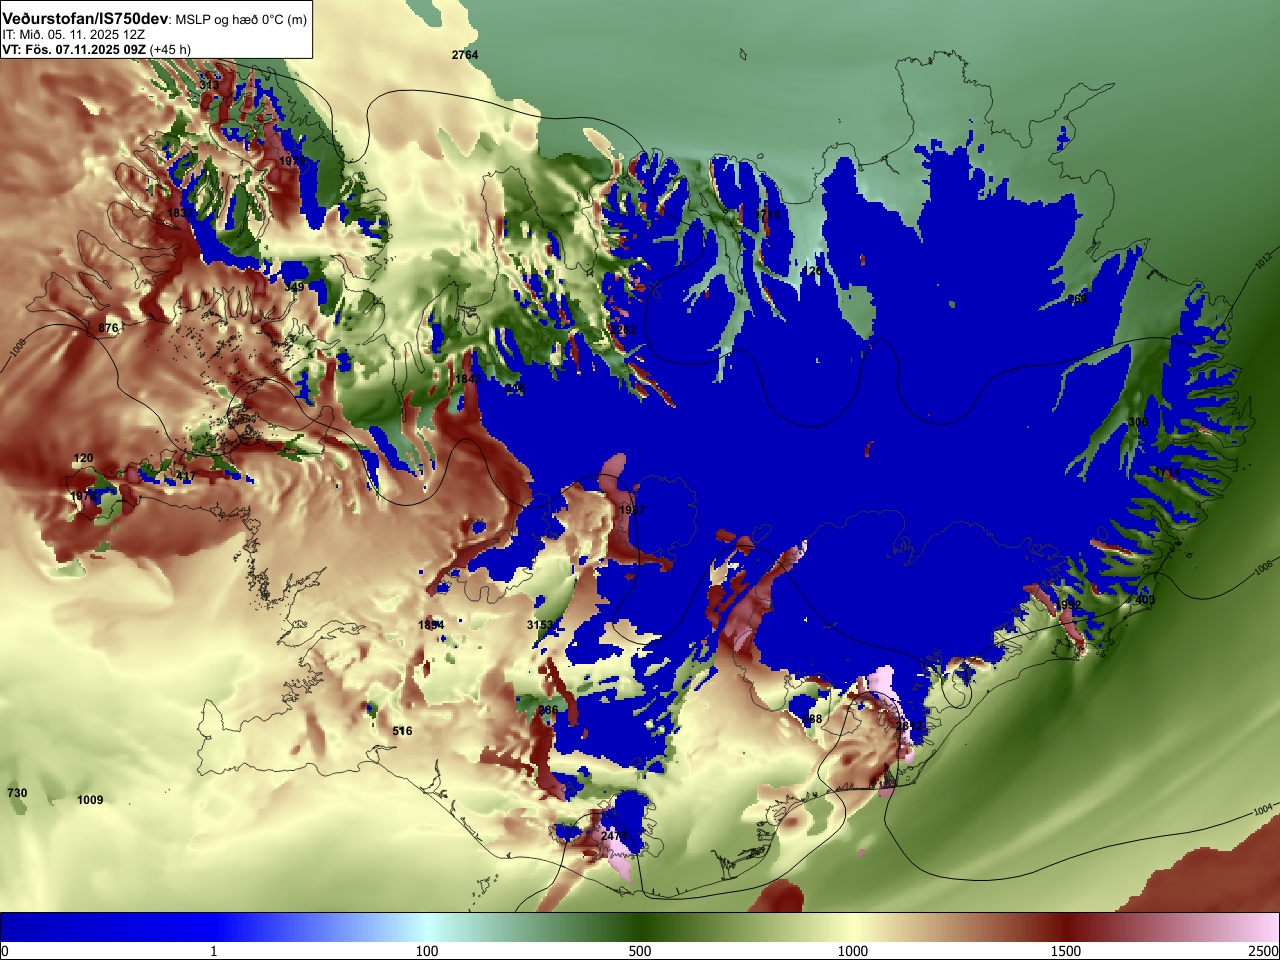Click the title text 'Veðurstofan/IS750dev'

pyautogui.click(x=85, y=19)
